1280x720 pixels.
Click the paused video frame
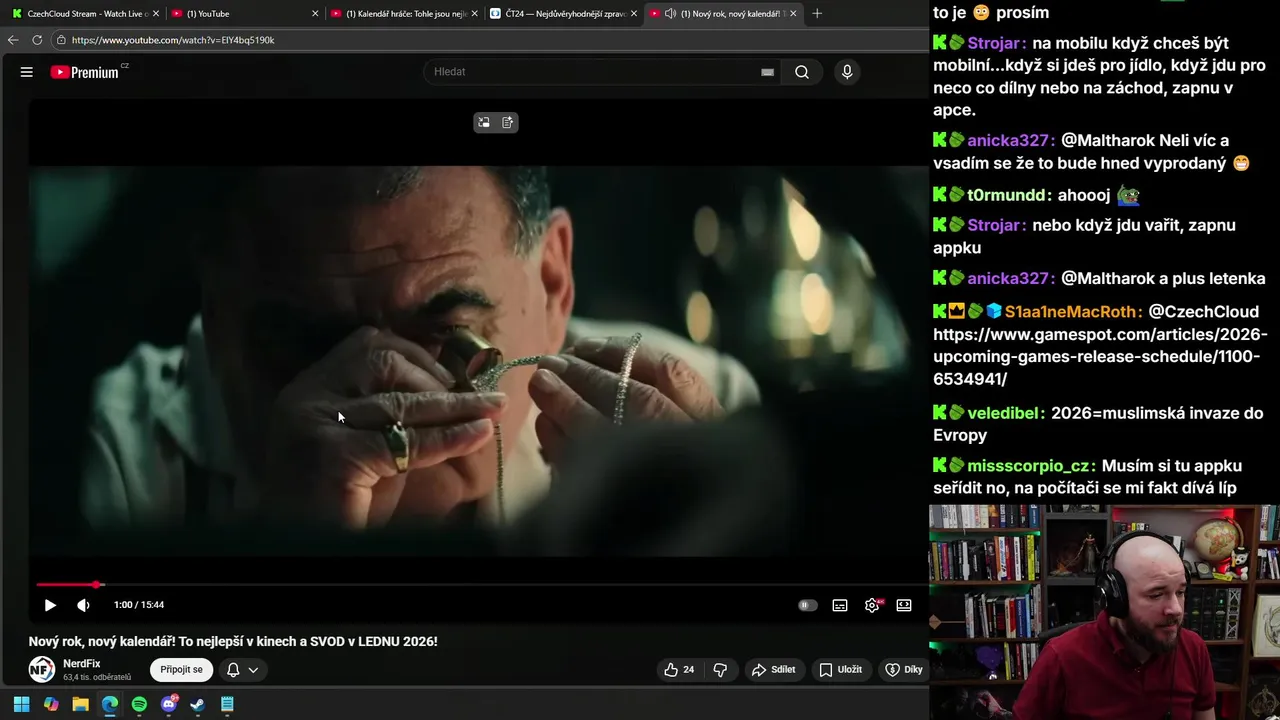coord(478,360)
